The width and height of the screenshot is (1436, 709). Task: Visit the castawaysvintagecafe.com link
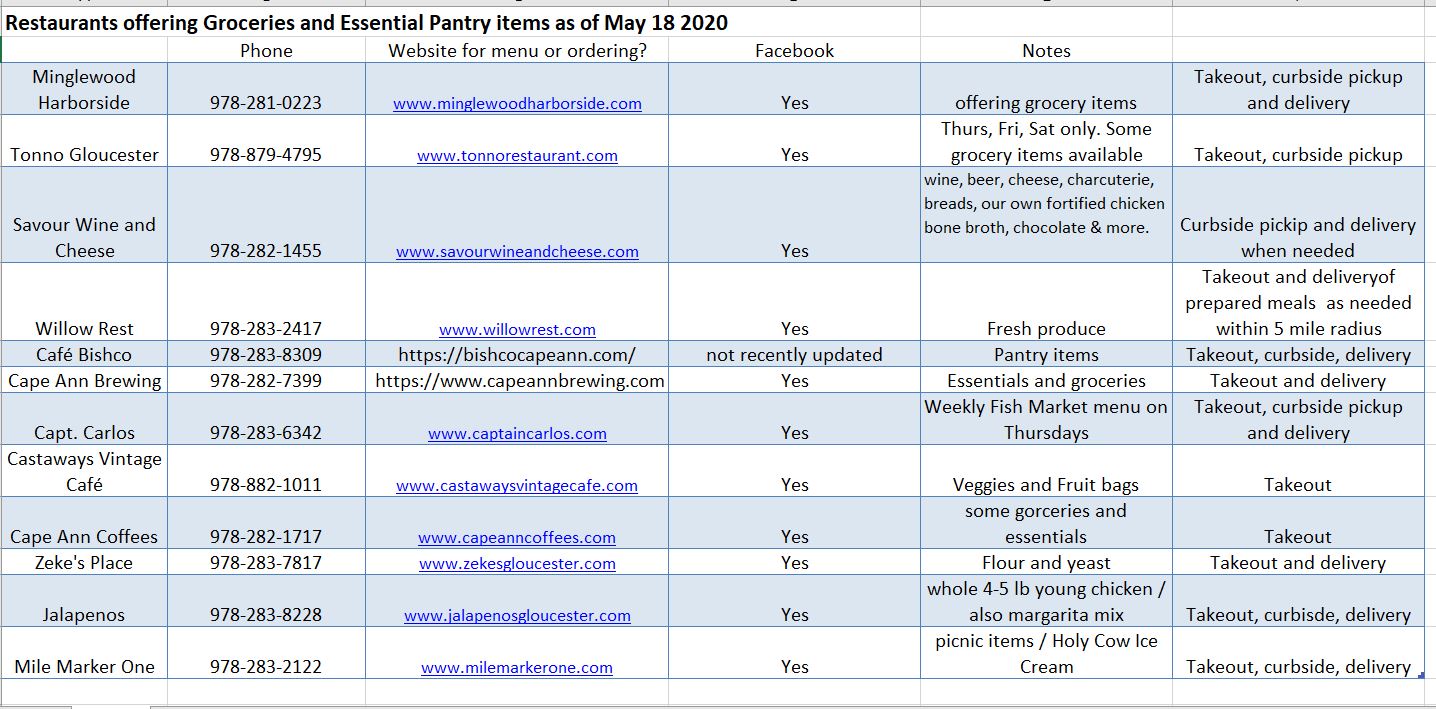coord(517,485)
